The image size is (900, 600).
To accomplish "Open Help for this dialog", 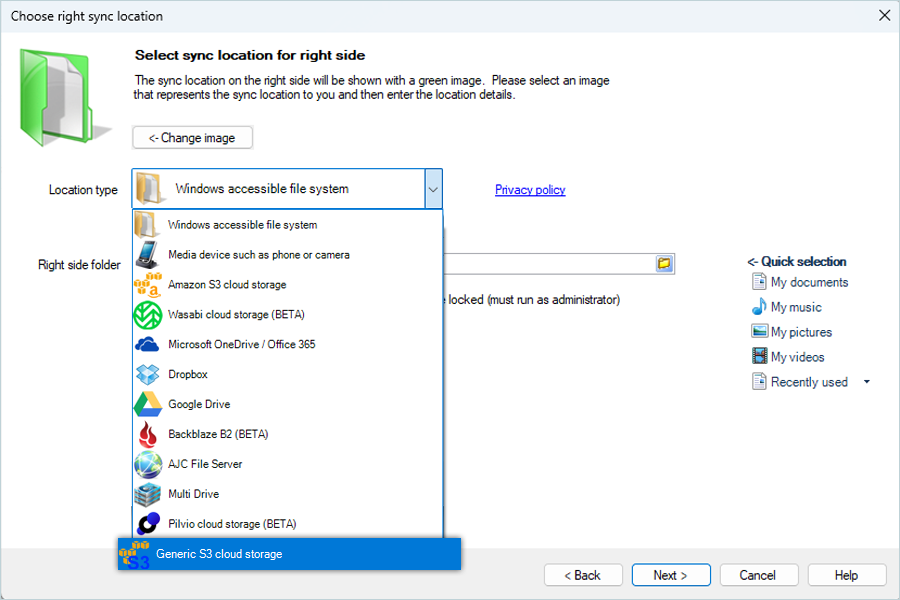I will (x=847, y=575).
